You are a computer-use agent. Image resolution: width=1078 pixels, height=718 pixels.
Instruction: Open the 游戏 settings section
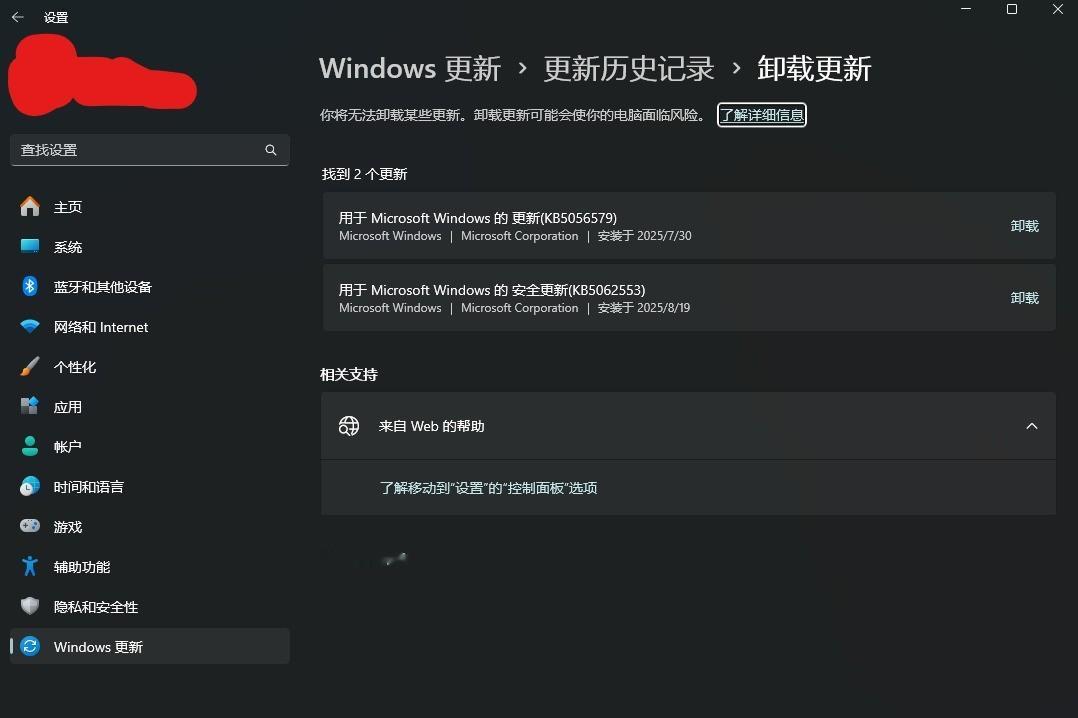[x=67, y=527]
